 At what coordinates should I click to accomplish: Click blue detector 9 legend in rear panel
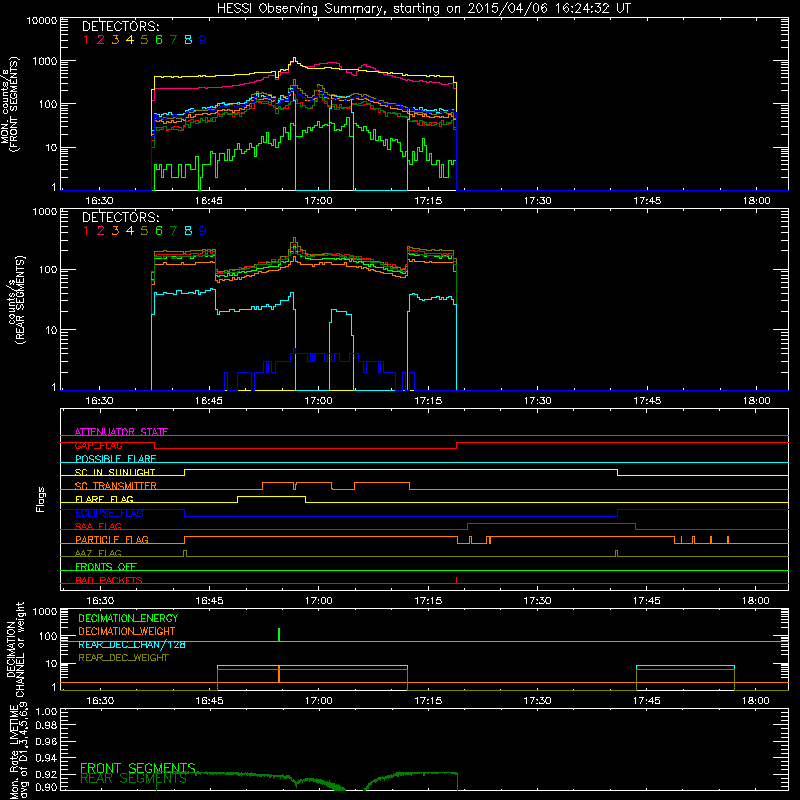click(x=203, y=231)
